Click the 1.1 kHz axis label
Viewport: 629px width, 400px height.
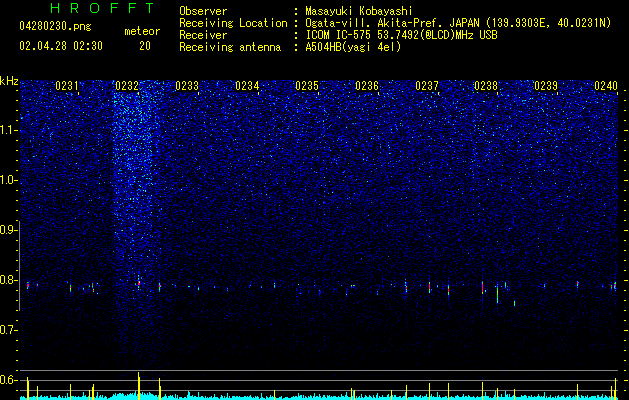click(x=7, y=130)
